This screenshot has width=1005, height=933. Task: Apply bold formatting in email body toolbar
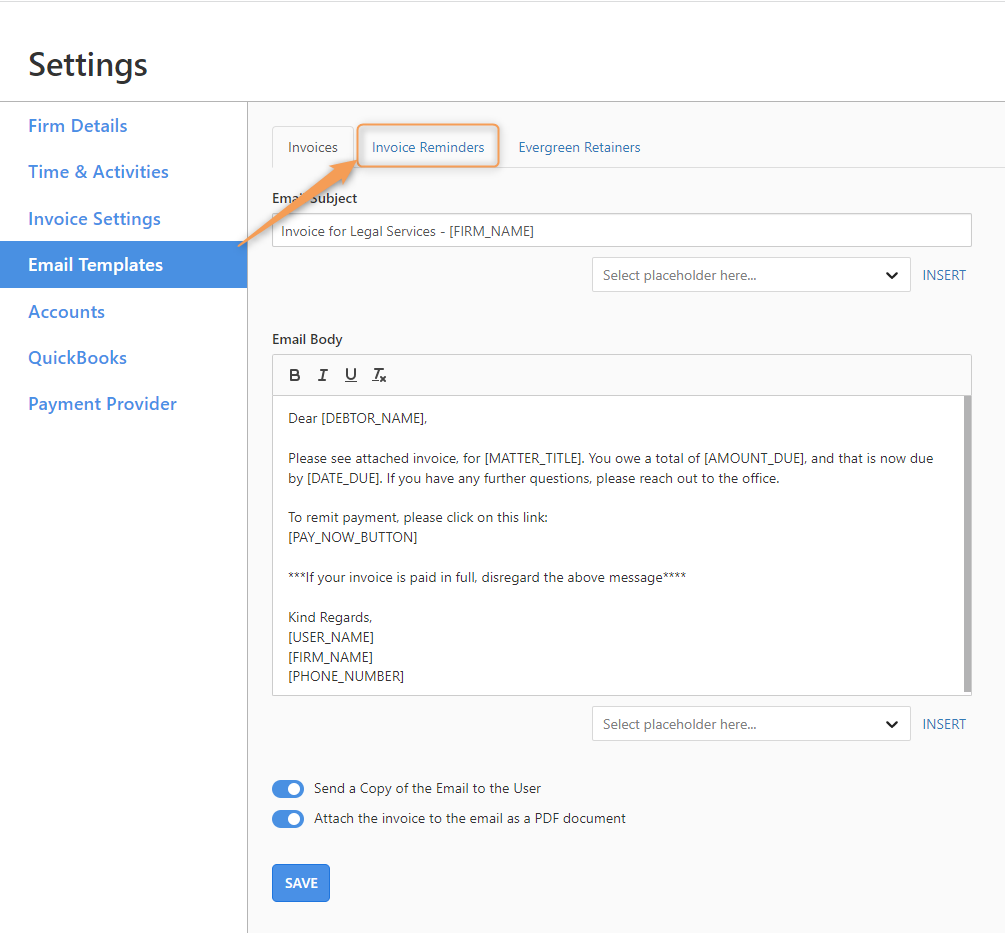click(295, 375)
